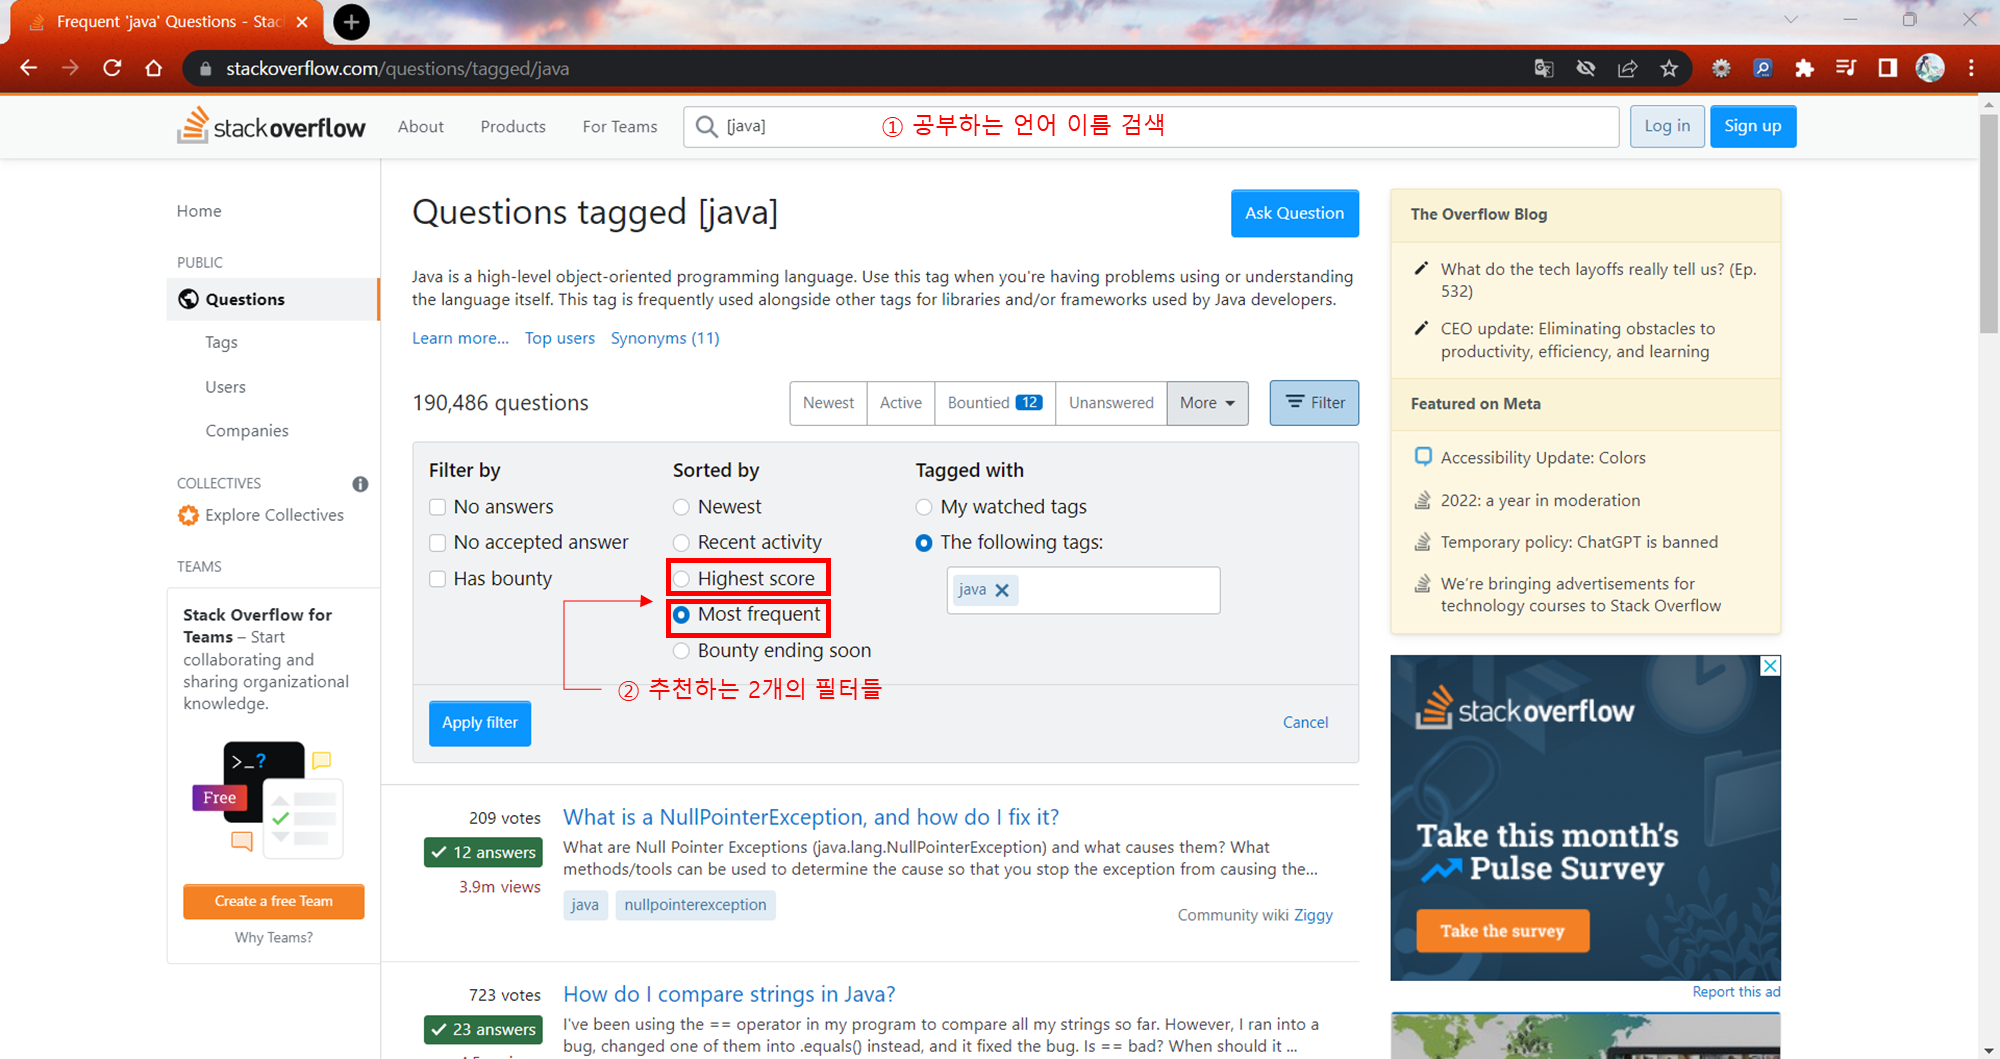Open the NullPointerException question

tap(811, 817)
